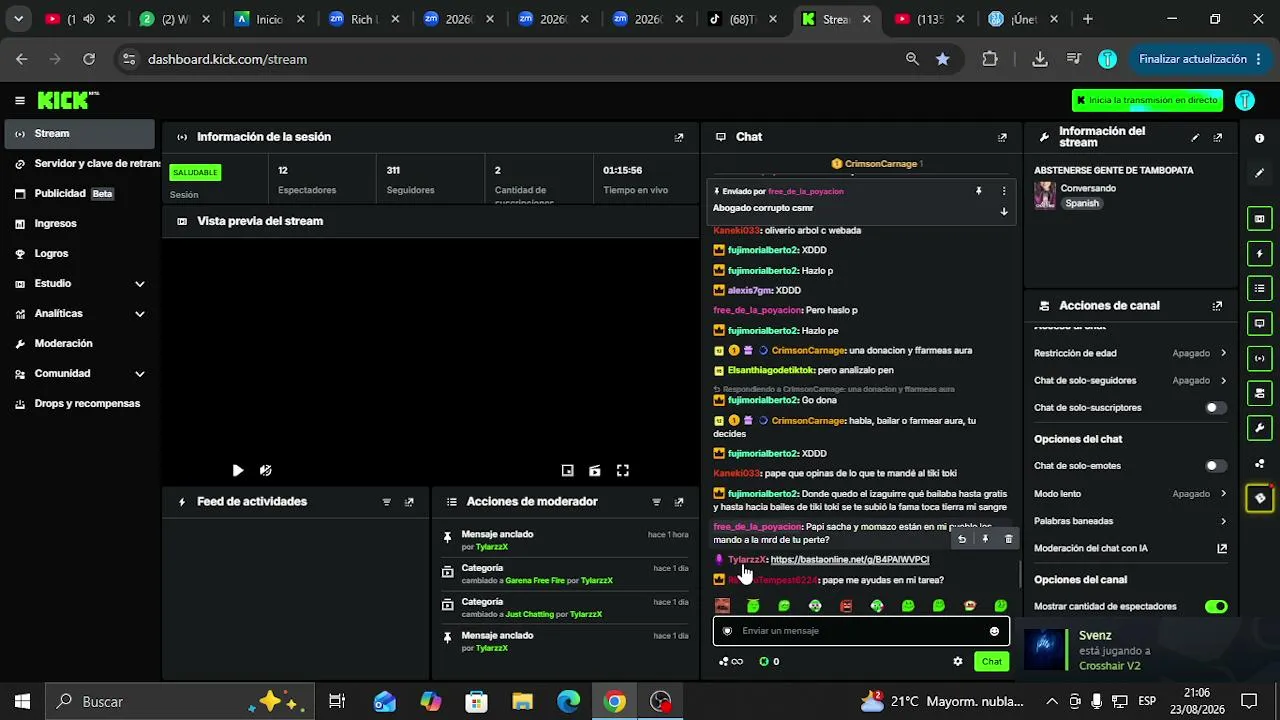Unpin the pinned message Abogado corrupto
Screen dimensions: 1280x720
point(979,191)
